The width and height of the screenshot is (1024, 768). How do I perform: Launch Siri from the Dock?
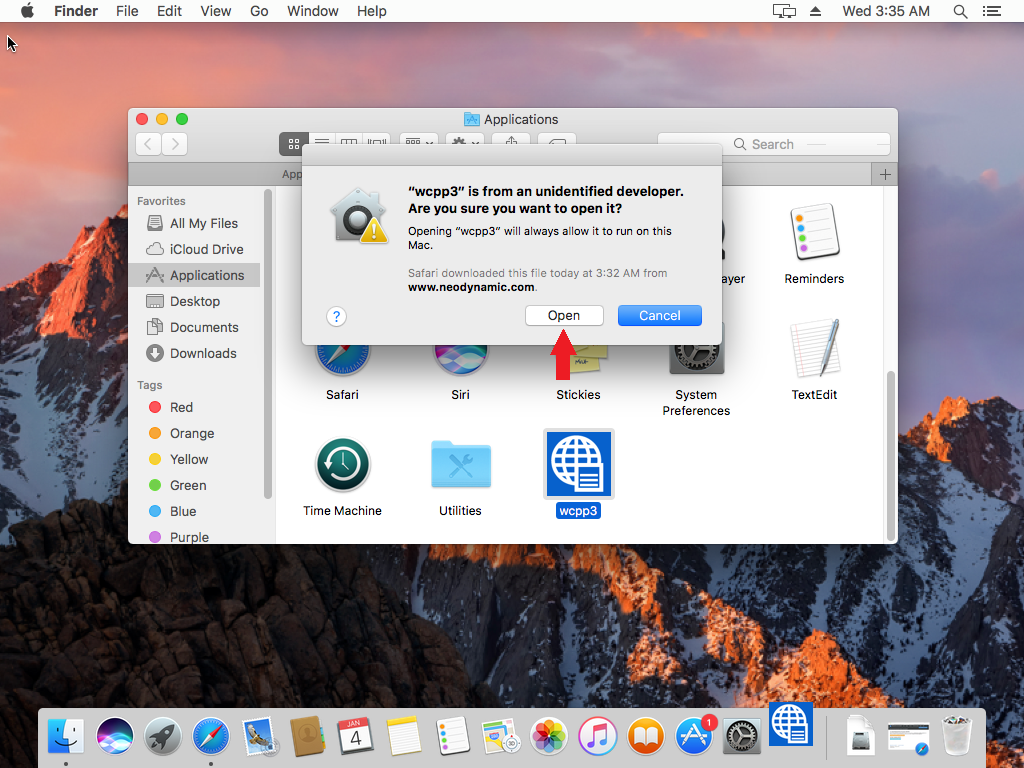pyautogui.click(x=114, y=736)
